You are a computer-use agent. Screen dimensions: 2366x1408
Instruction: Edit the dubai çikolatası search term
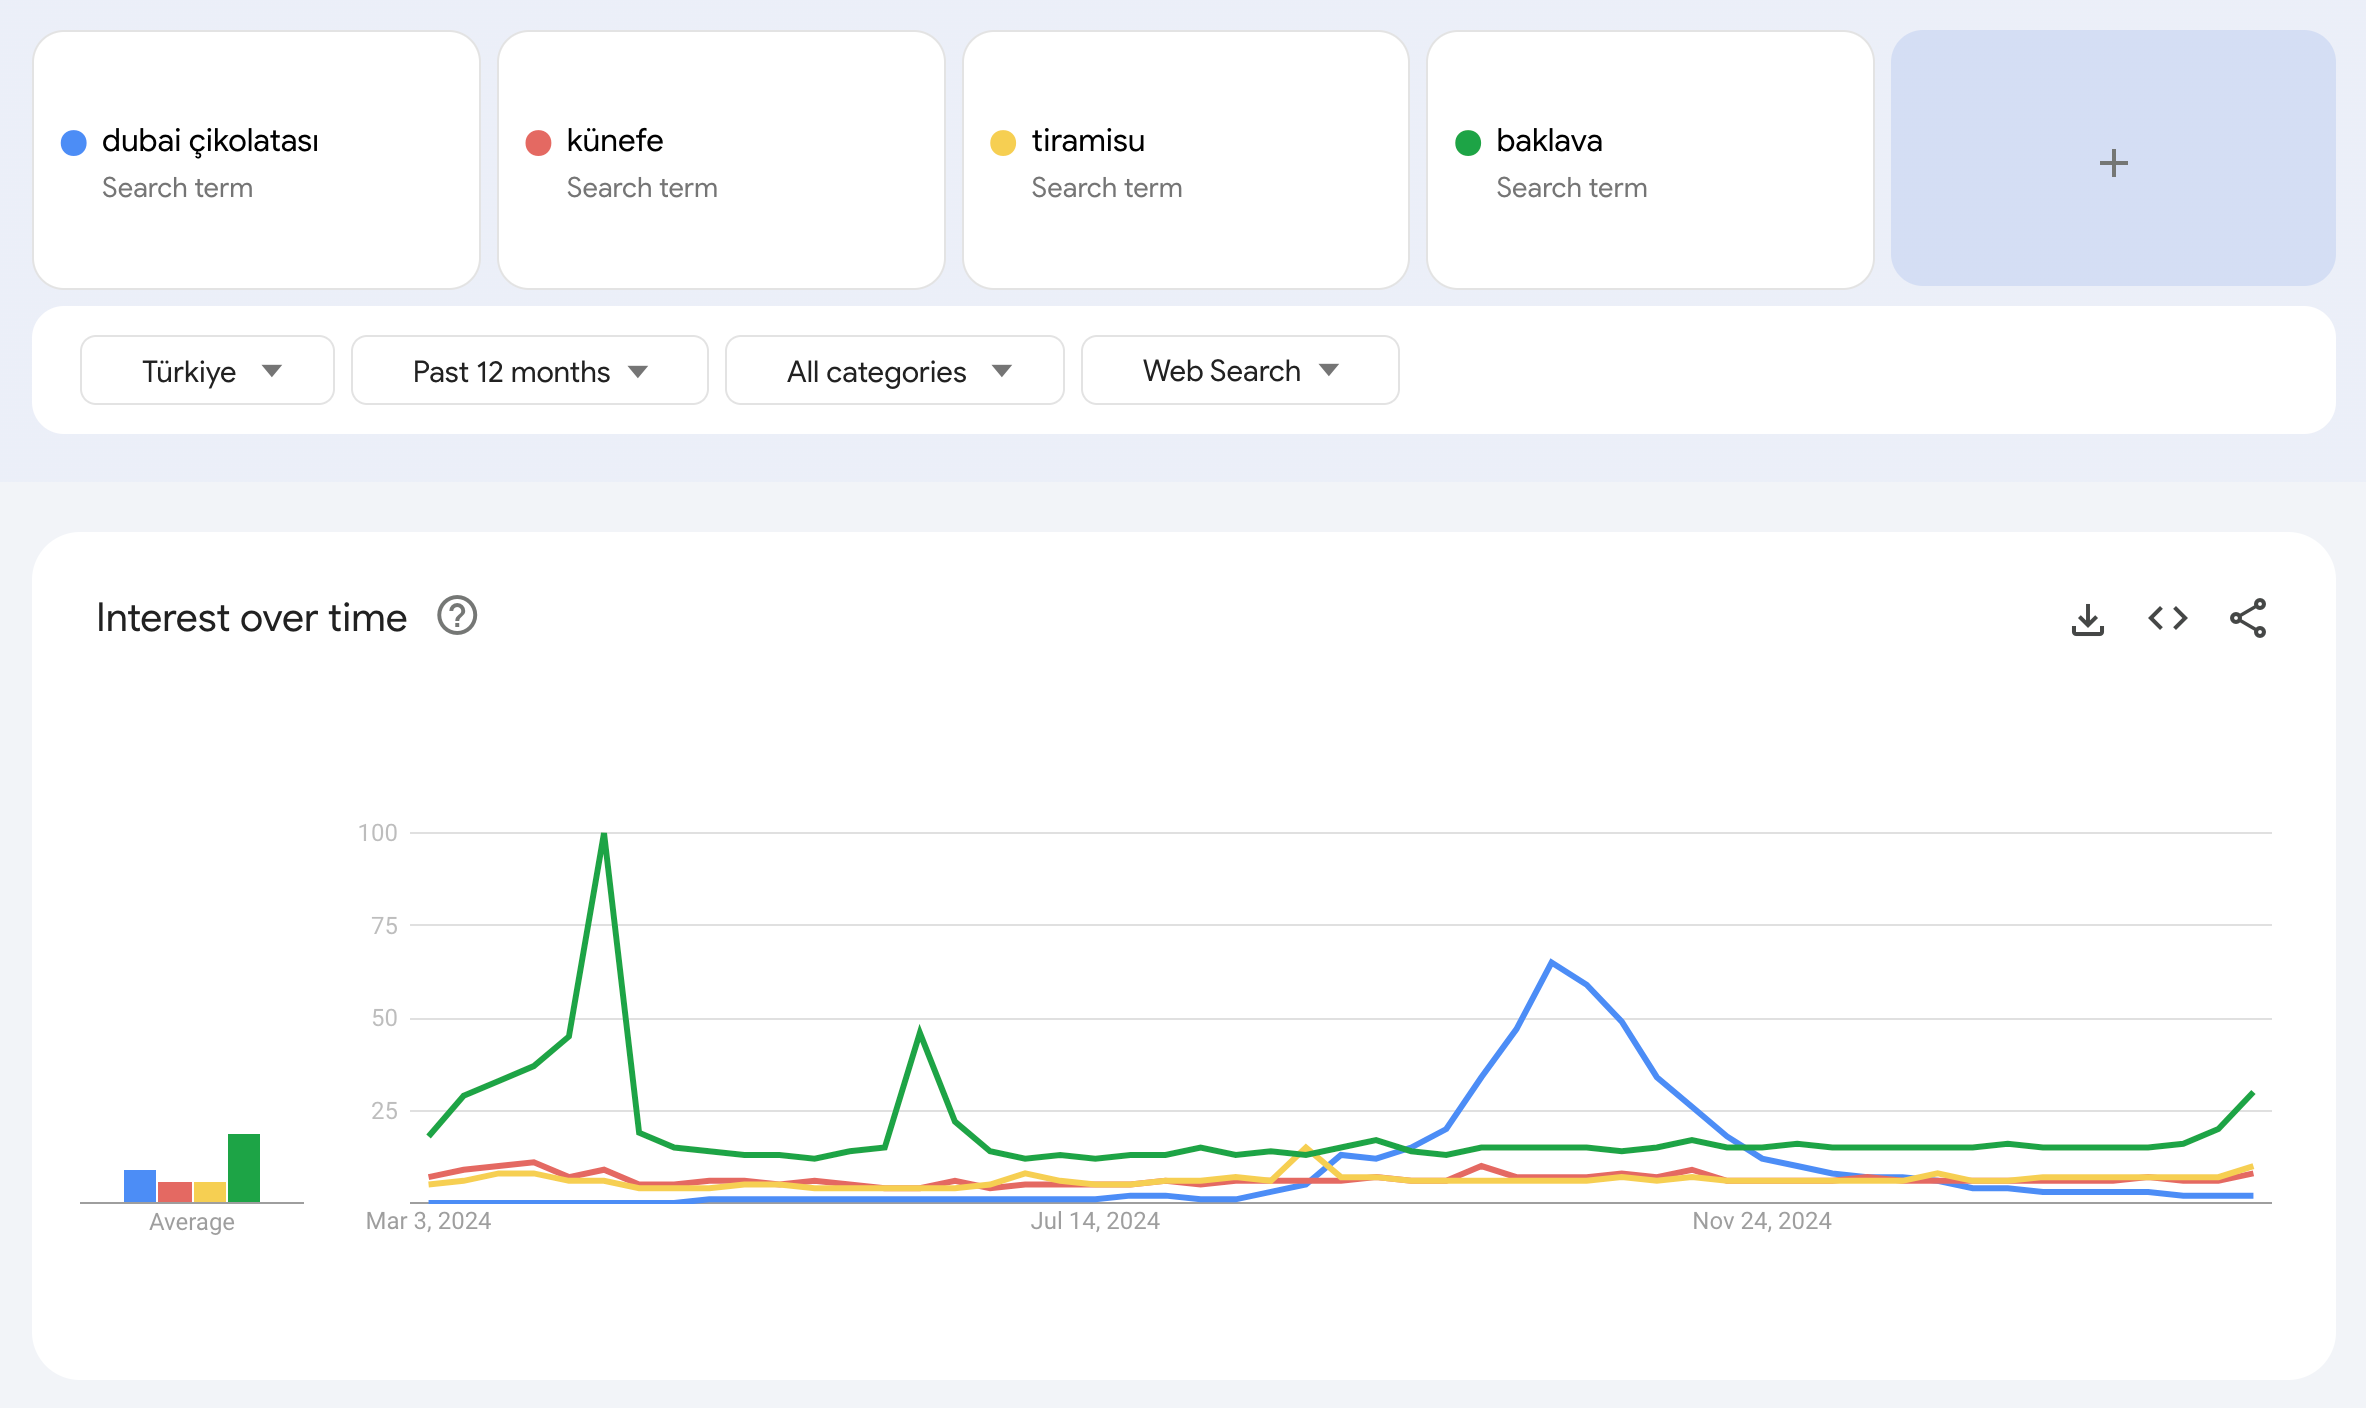pyautogui.click(x=210, y=141)
